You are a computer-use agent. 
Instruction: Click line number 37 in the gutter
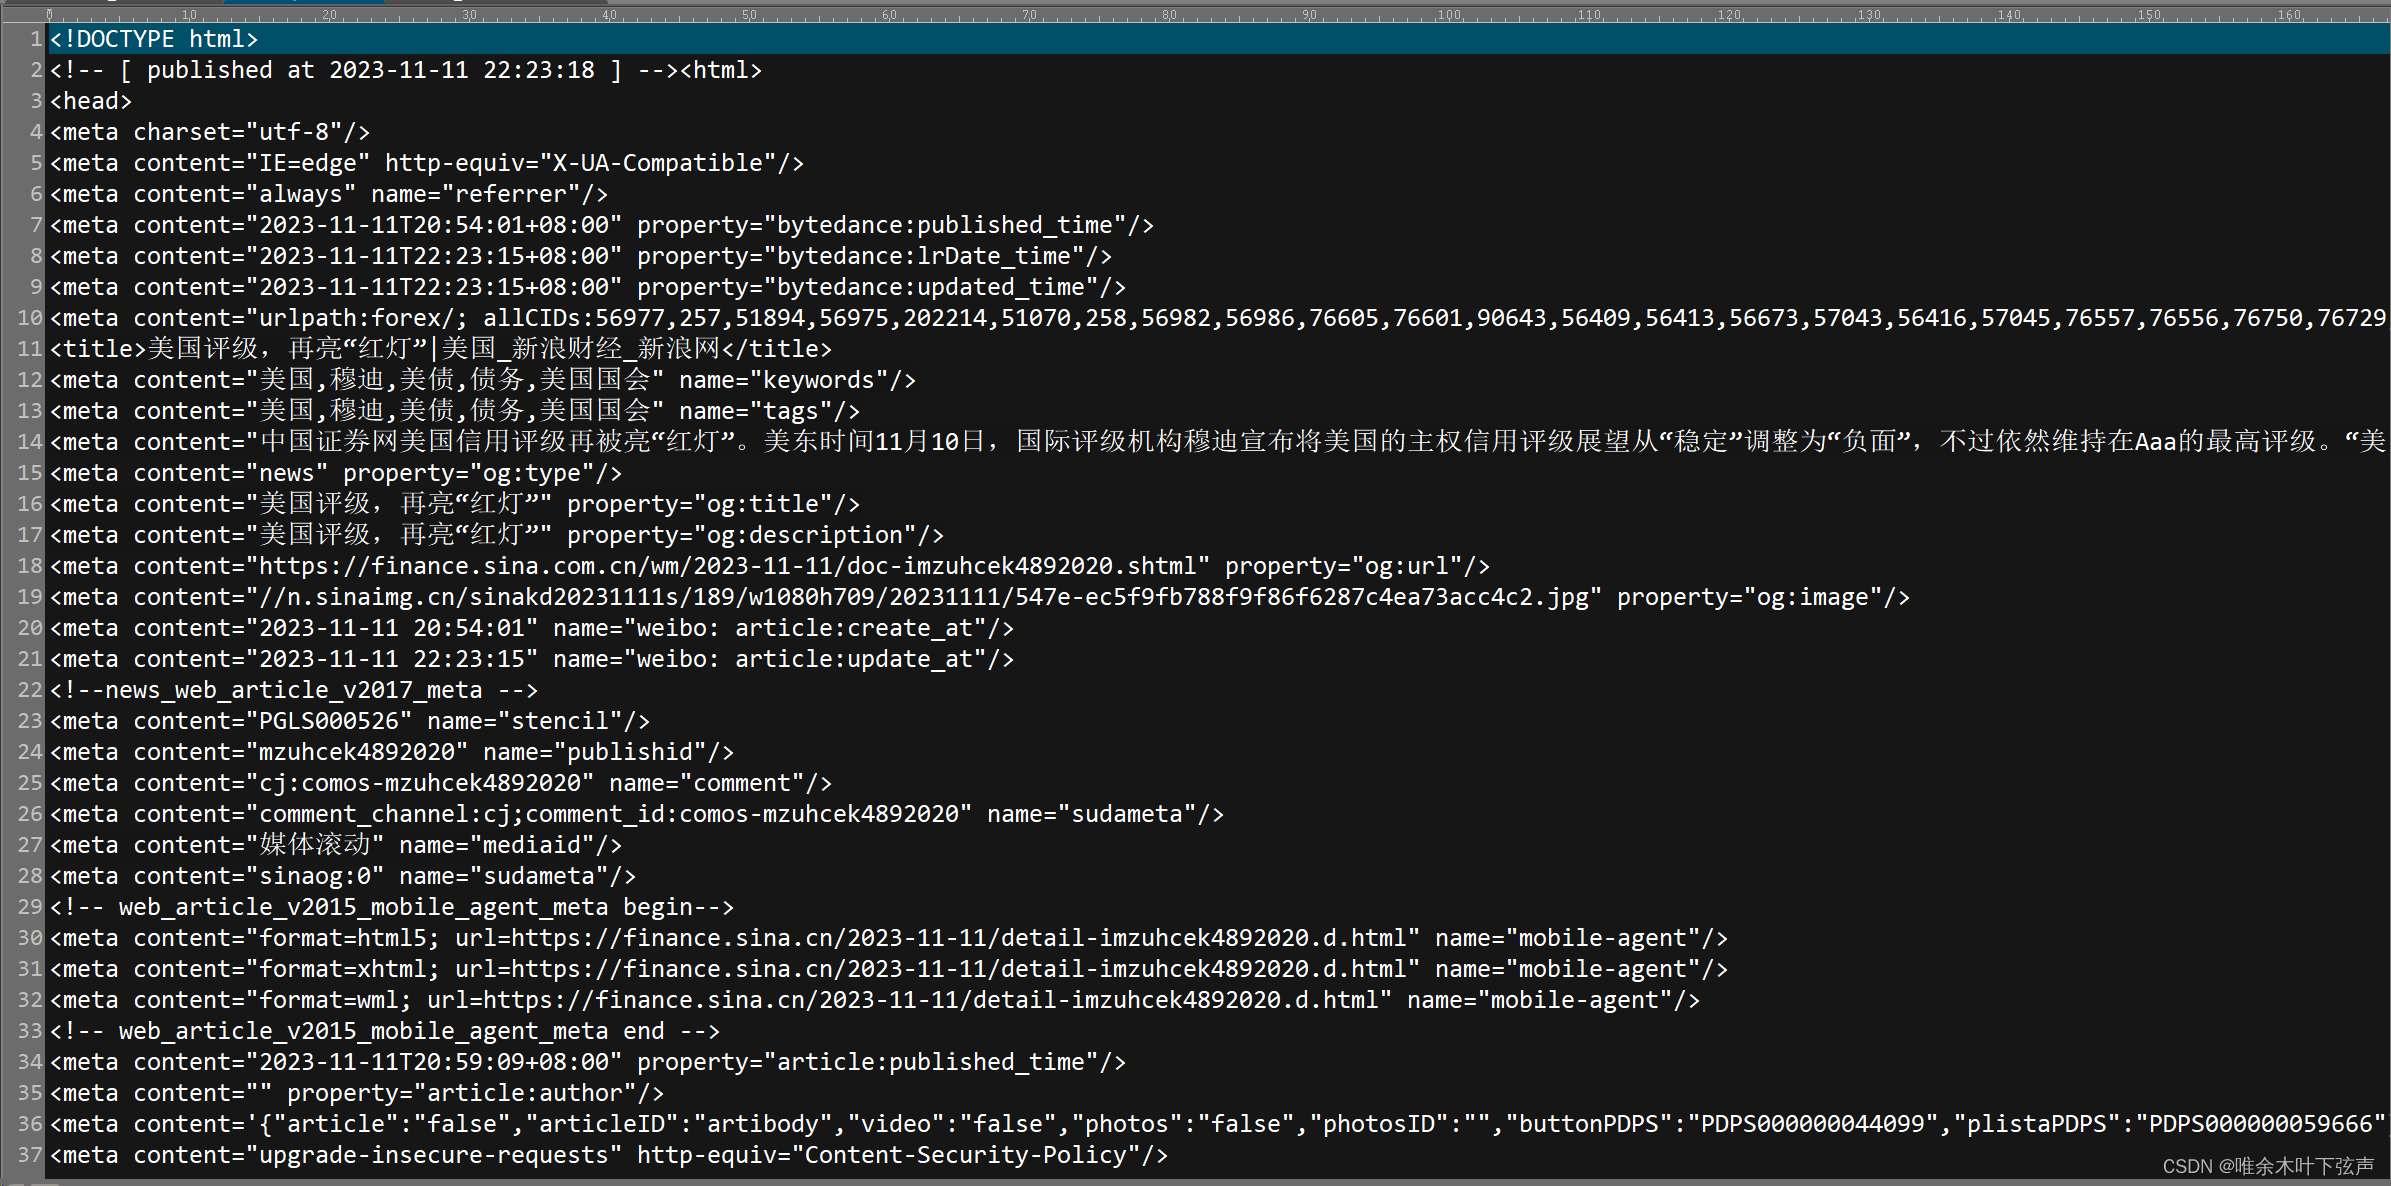click(29, 1155)
